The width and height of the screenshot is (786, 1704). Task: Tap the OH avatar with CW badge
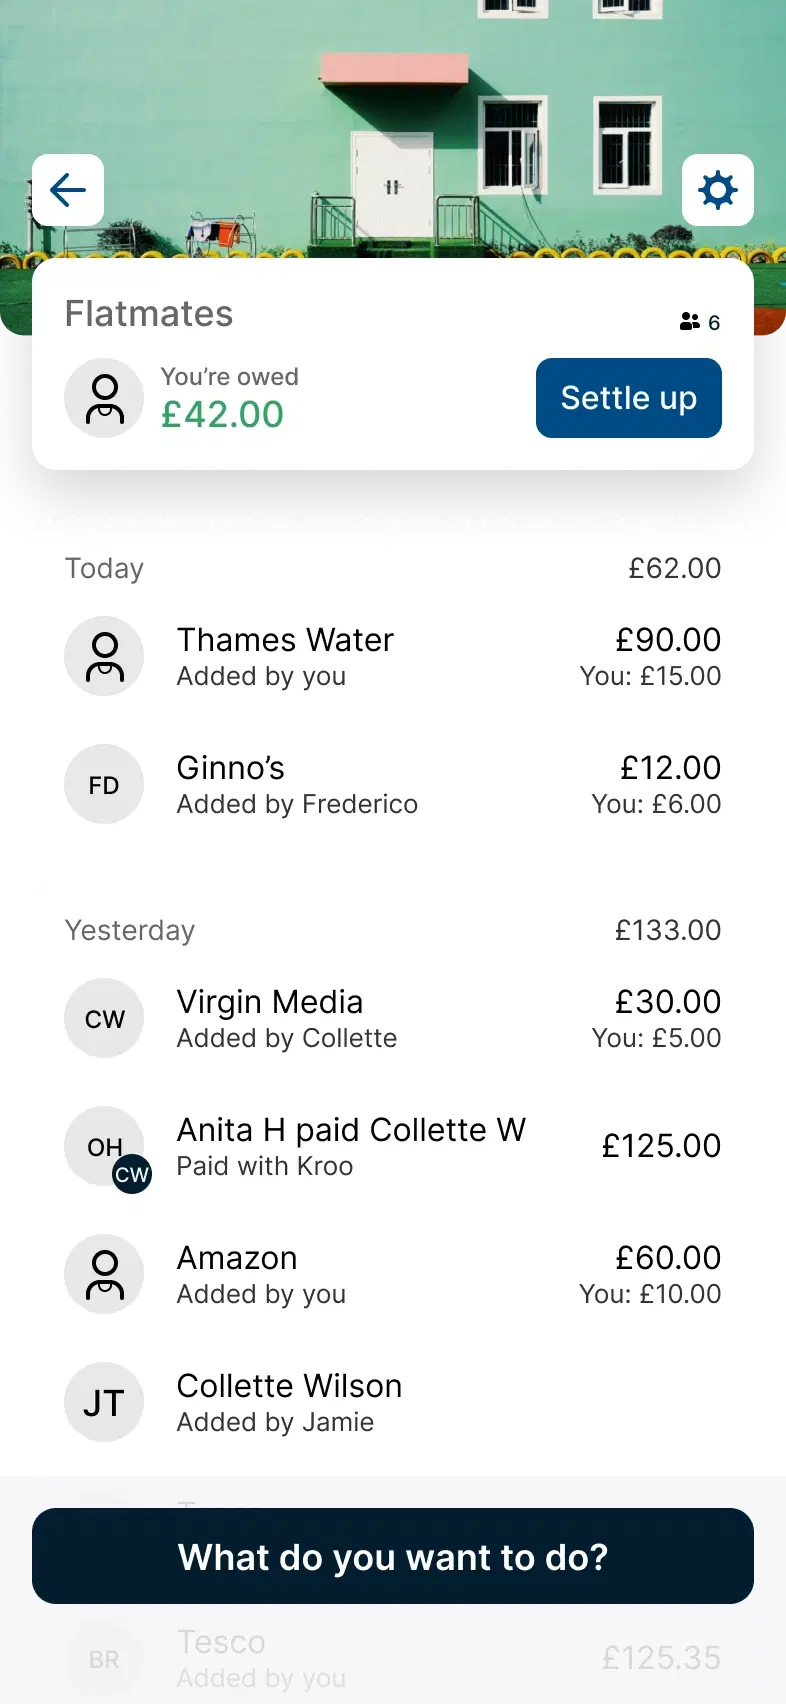point(104,1146)
